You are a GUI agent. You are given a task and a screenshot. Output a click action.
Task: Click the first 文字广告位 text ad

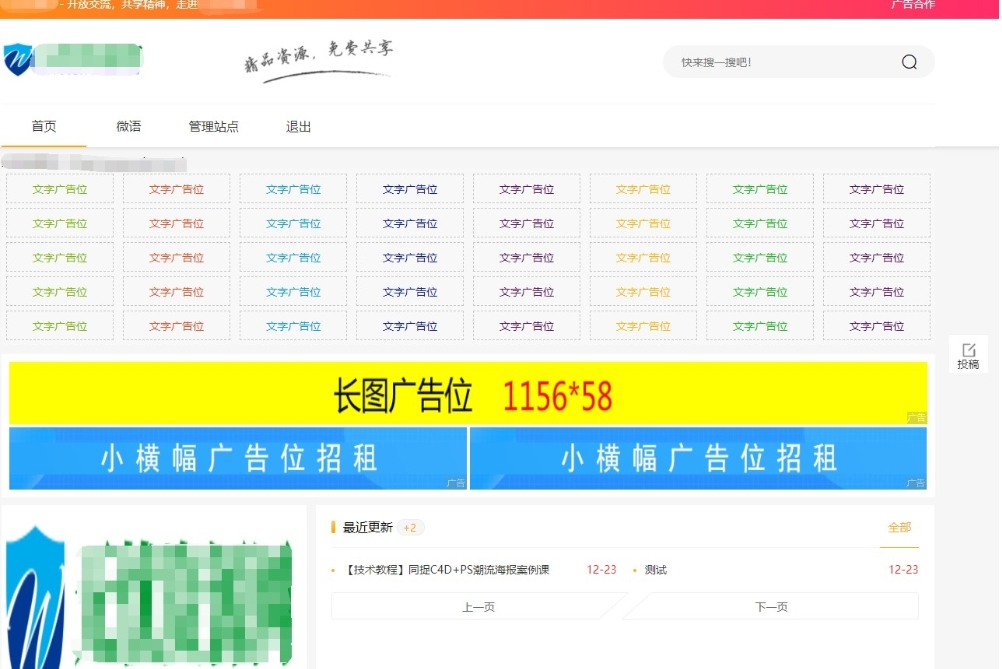point(59,188)
